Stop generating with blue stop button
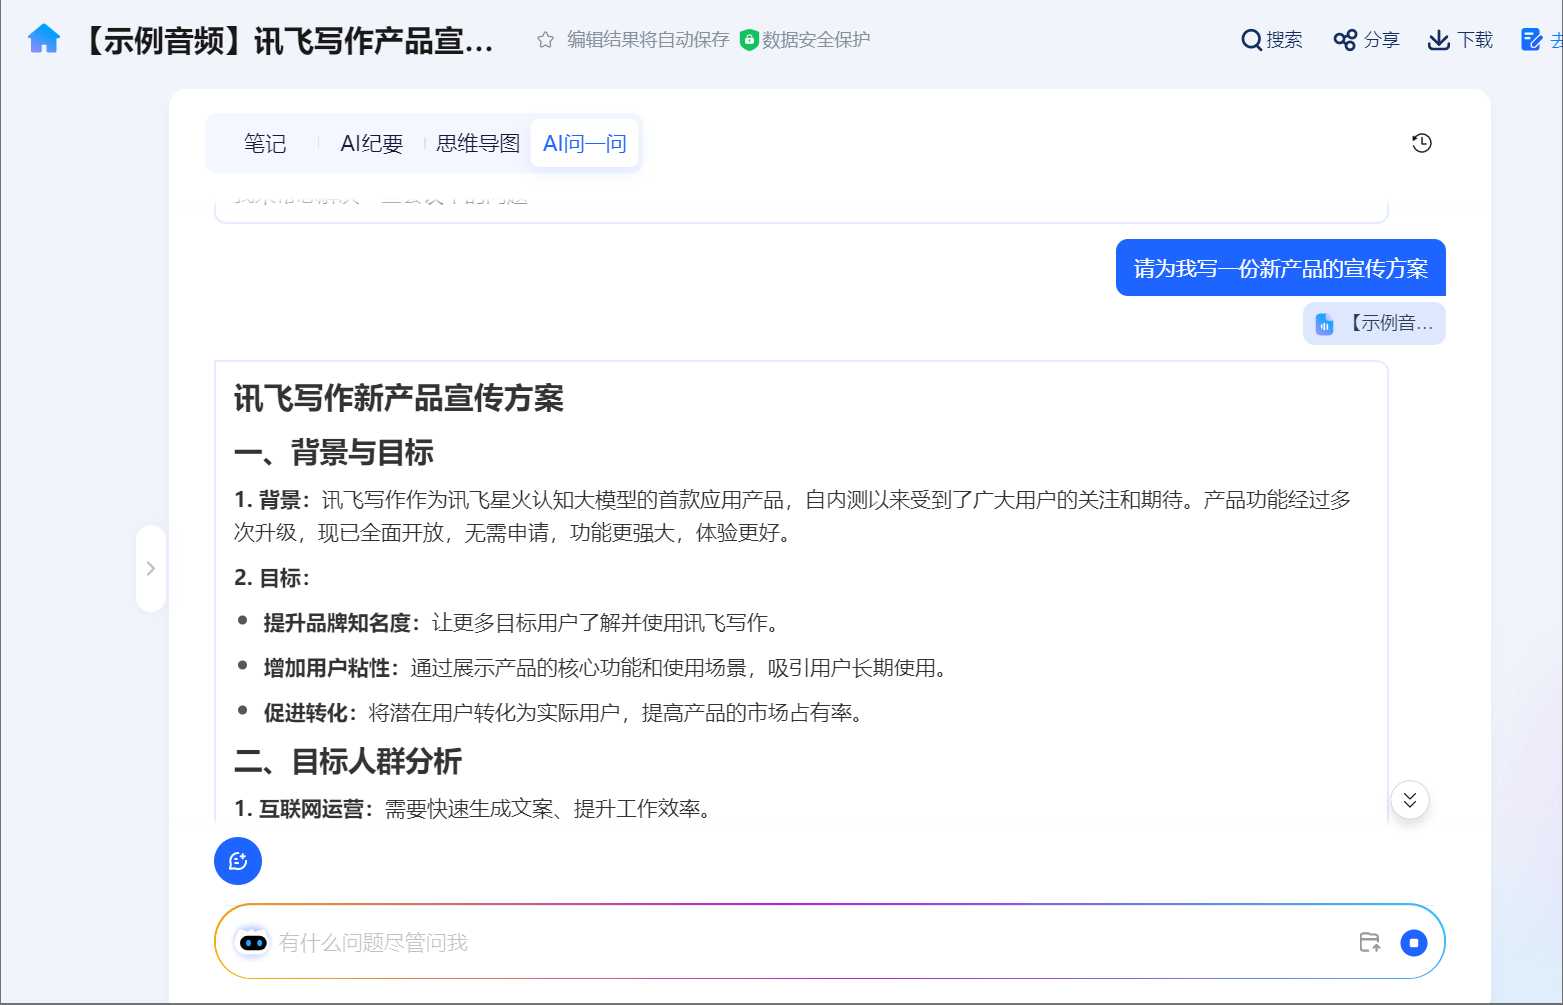The height and width of the screenshot is (1005, 1563). [x=1414, y=942]
